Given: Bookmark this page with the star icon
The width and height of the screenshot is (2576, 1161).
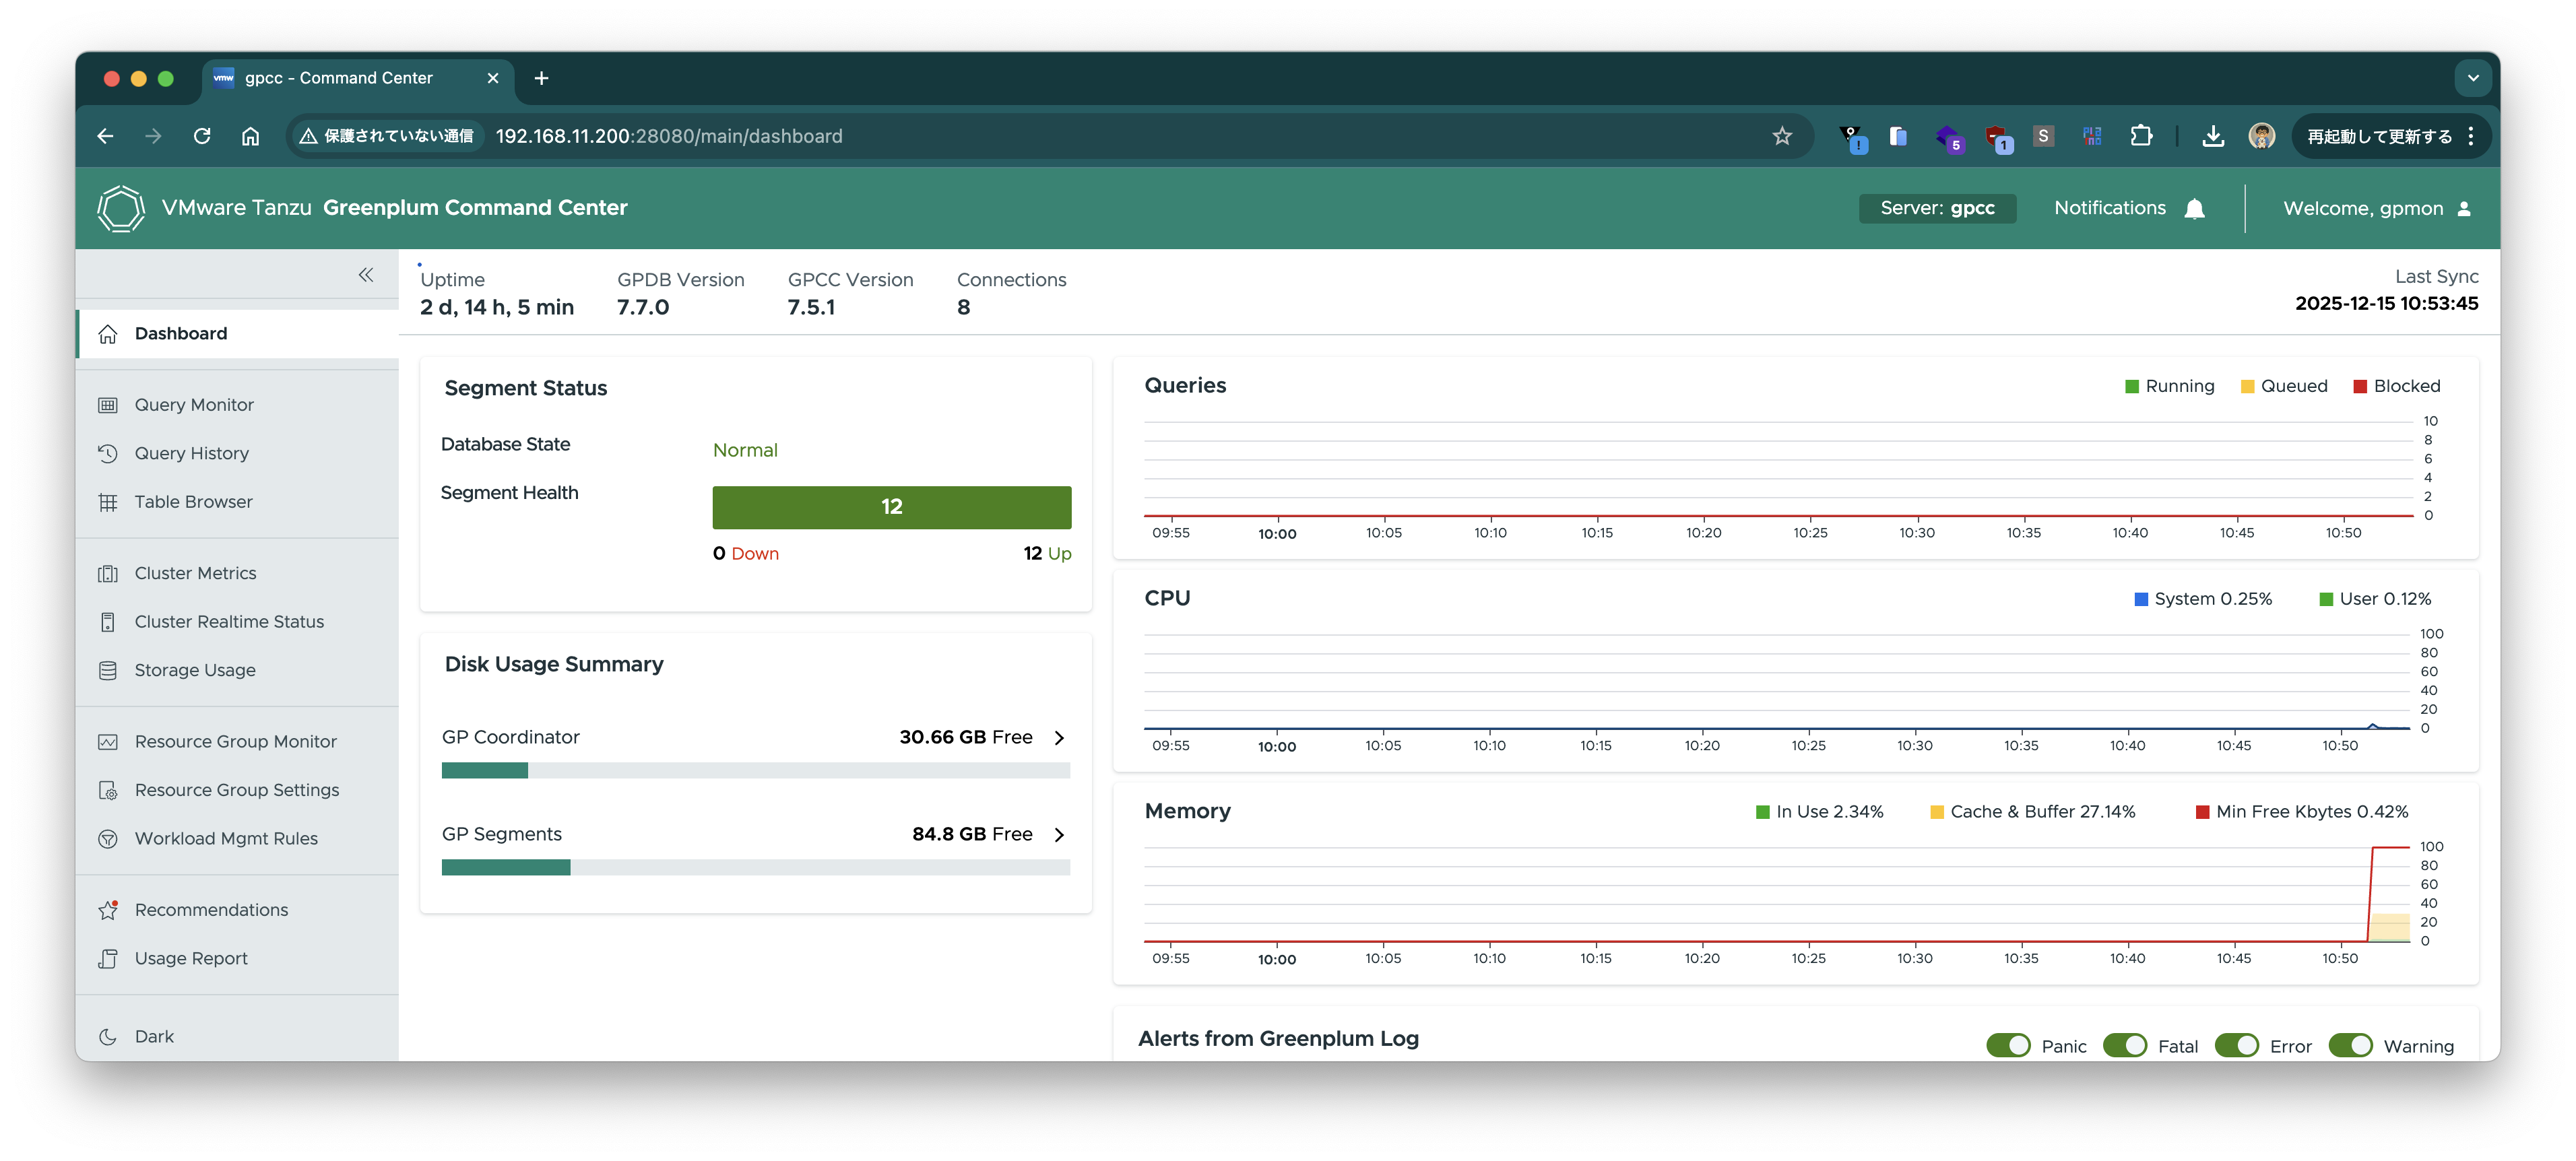Looking at the screenshot, I should [x=1782, y=136].
